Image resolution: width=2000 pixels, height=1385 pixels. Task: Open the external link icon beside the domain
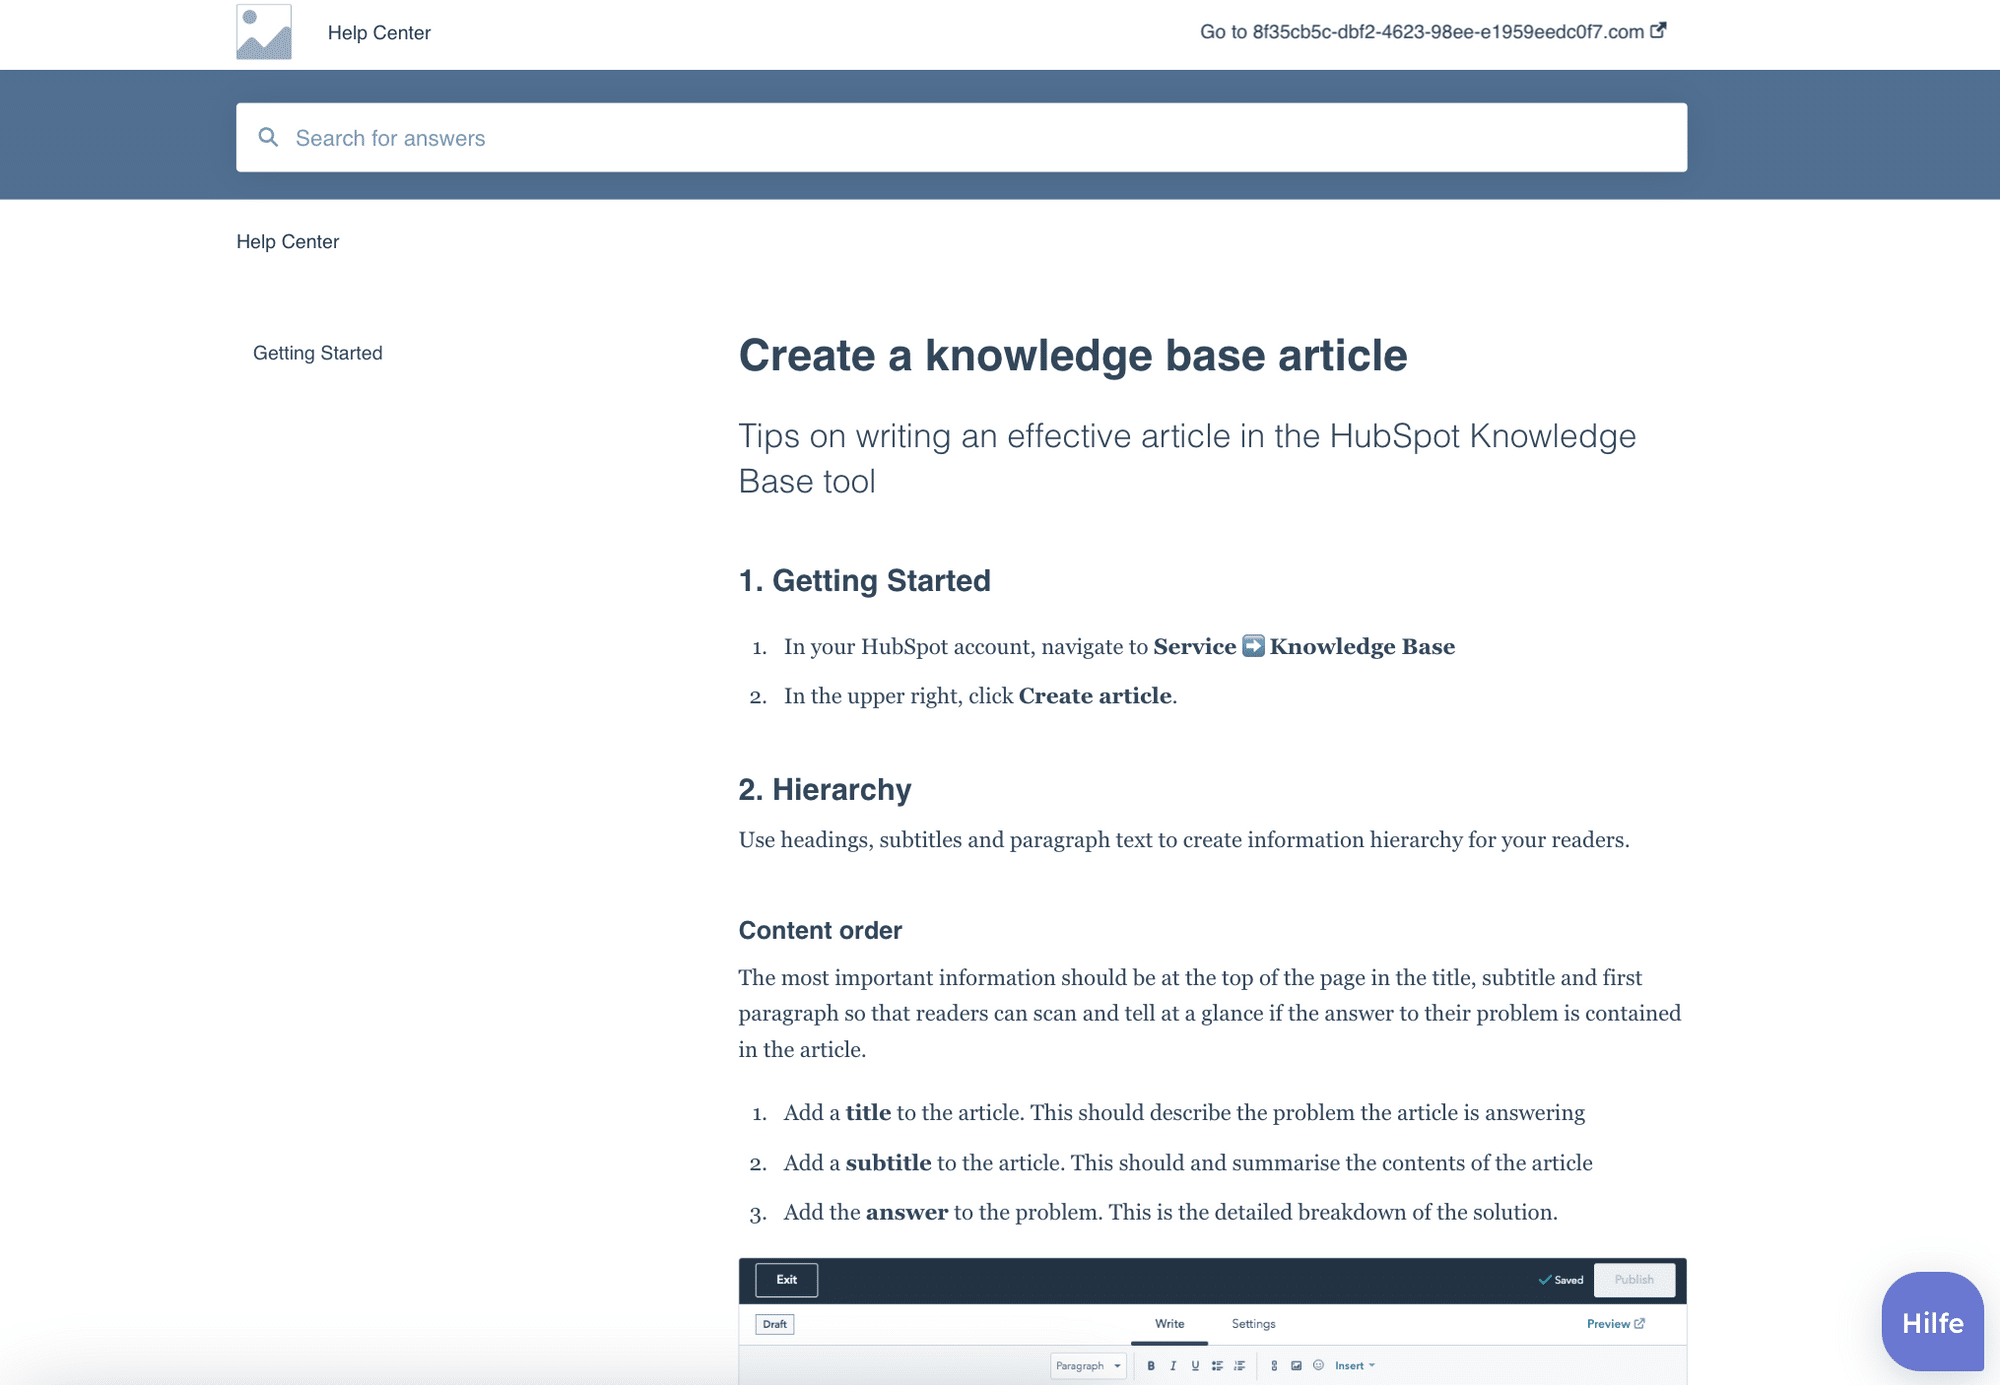pyautogui.click(x=1658, y=30)
